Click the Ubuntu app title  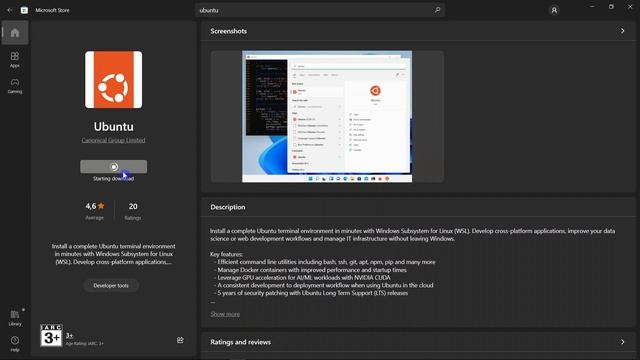click(113, 127)
